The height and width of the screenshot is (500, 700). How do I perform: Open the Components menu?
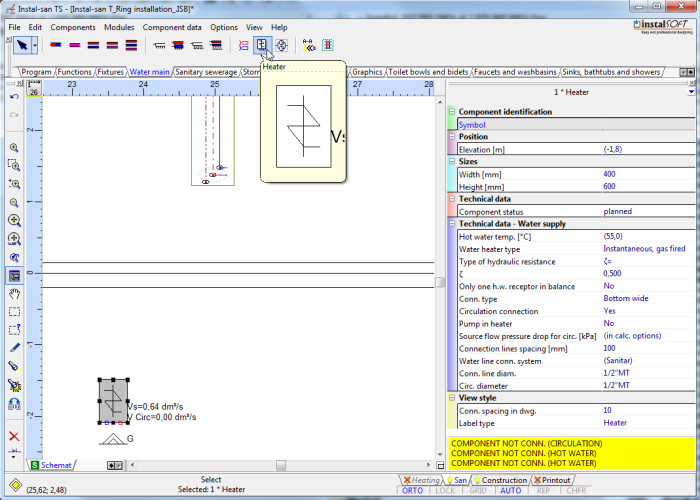[73, 27]
